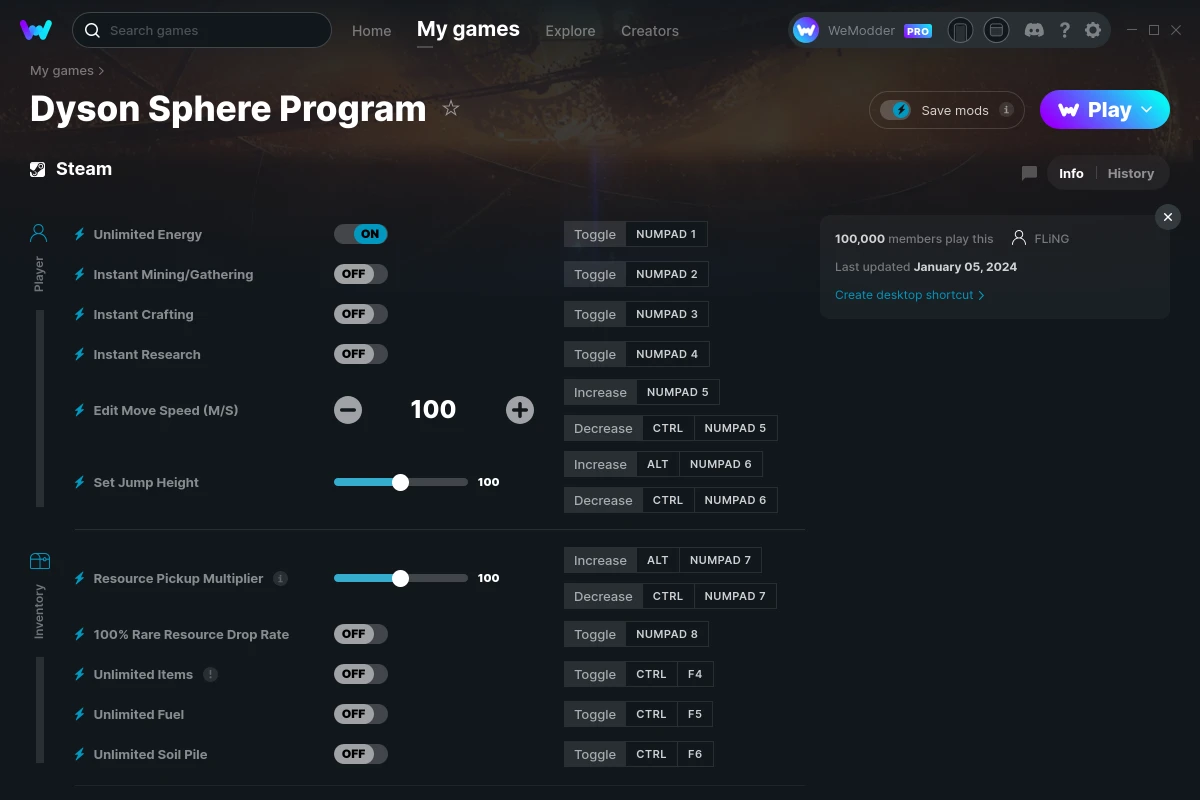Enable the Instant Crafting toggle
The height and width of the screenshot is (800, 1200).
(x=360, y=313)
